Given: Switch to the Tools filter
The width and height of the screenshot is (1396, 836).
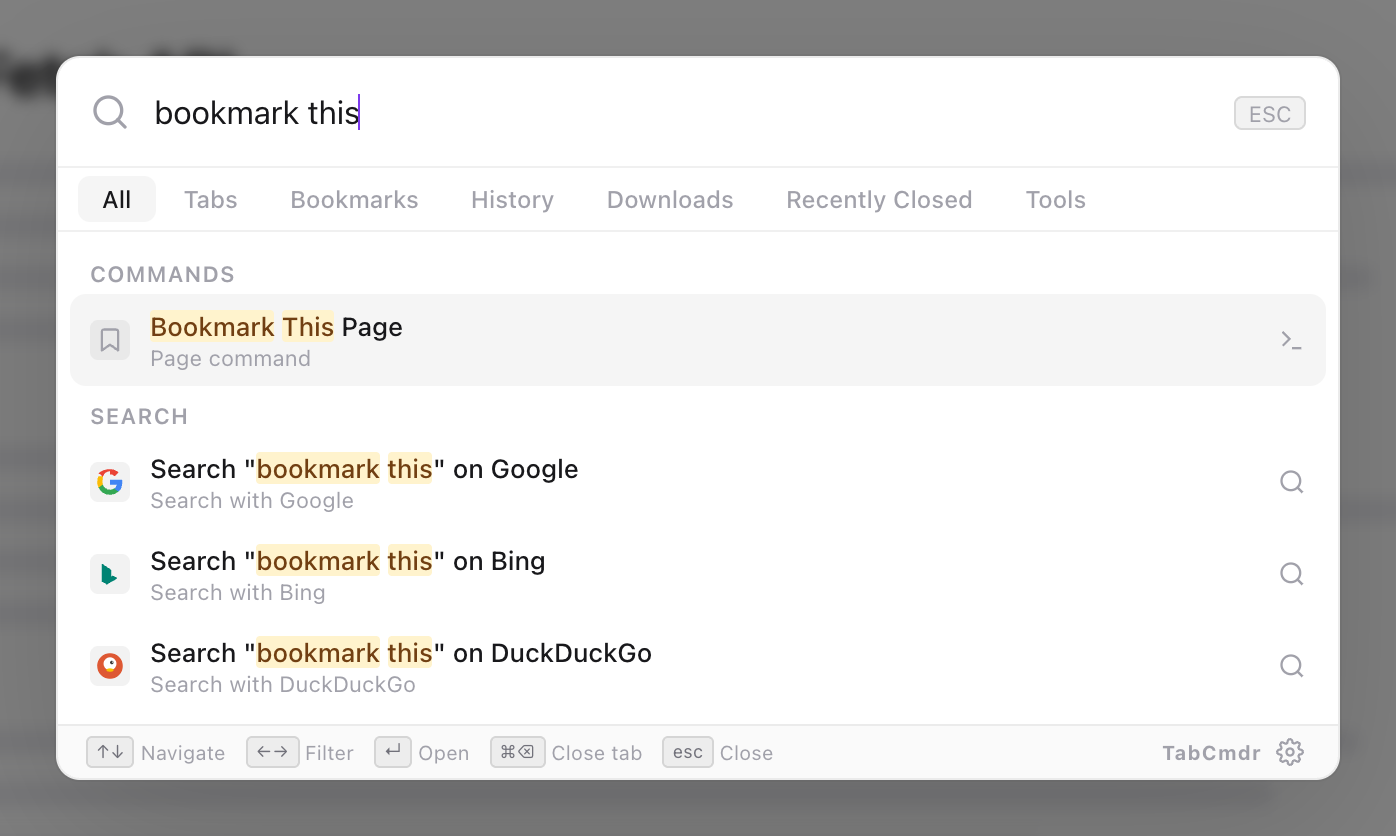Looking at the screenshot, I should tap(1056, 199).
